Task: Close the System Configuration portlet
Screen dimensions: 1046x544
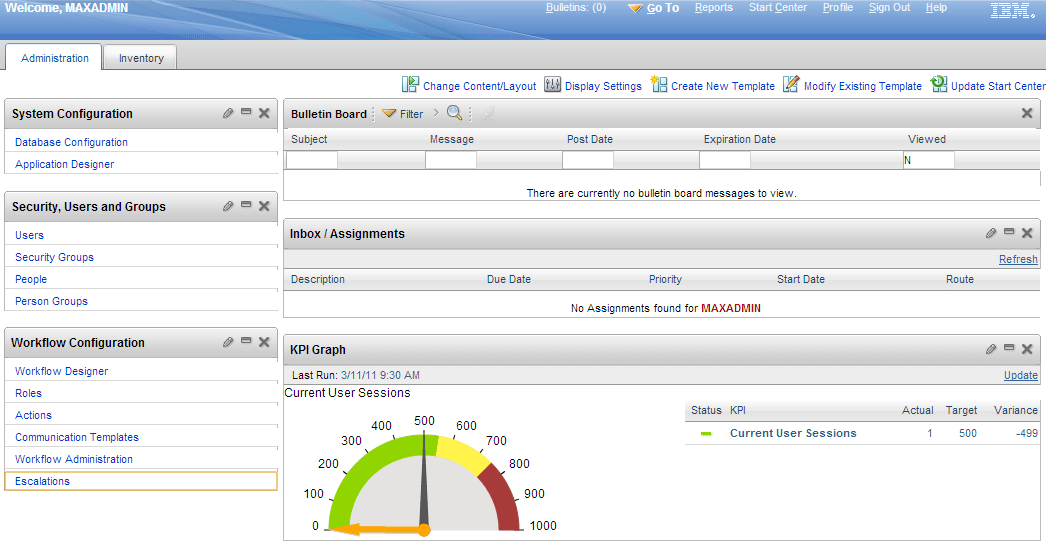Action: 264,113
